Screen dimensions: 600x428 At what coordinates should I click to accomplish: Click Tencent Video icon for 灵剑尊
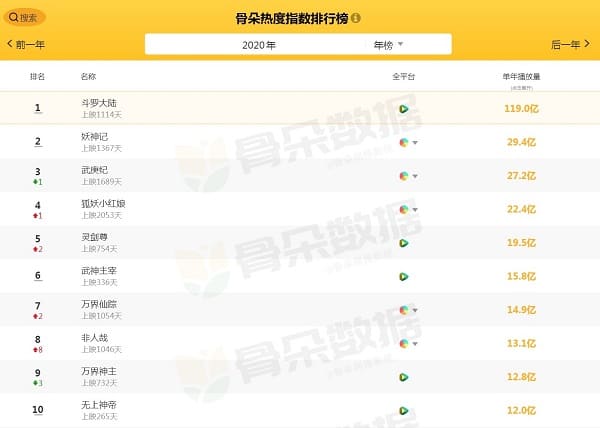pyautogui.click(x=403, y=243)
